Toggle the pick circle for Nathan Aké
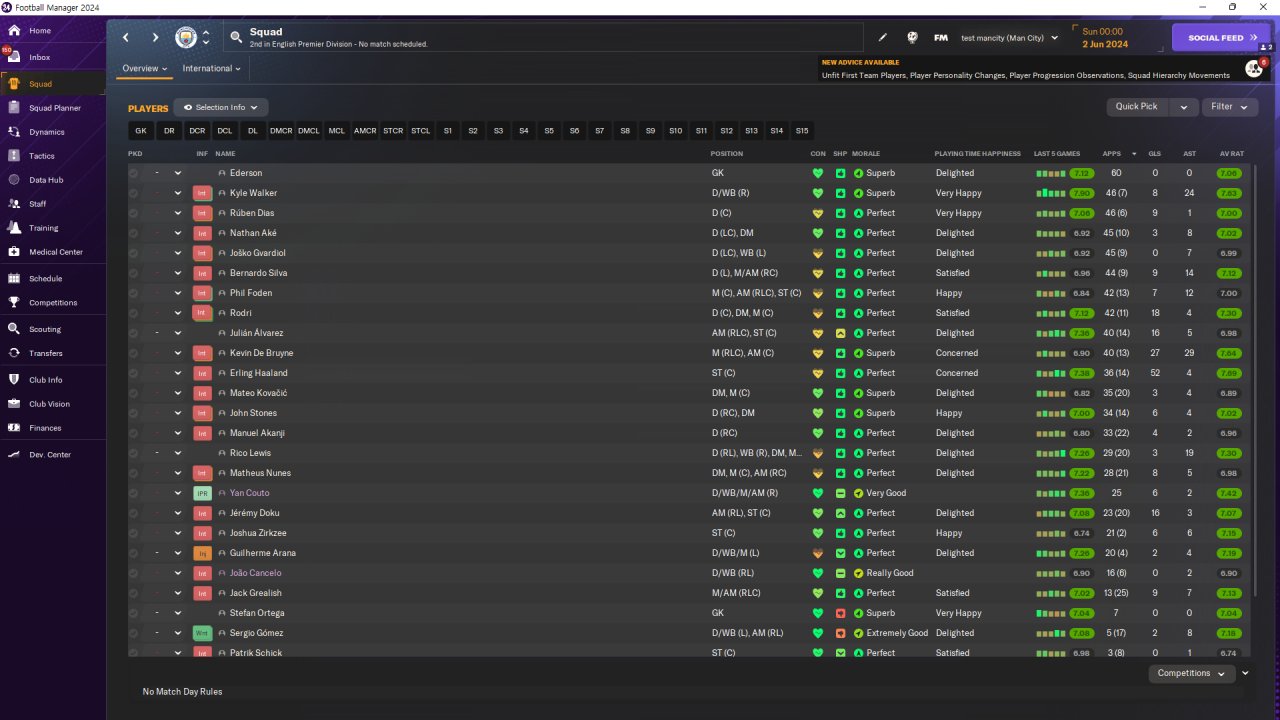The width and height of the screenshot is (1280, 720). (134, 233)
